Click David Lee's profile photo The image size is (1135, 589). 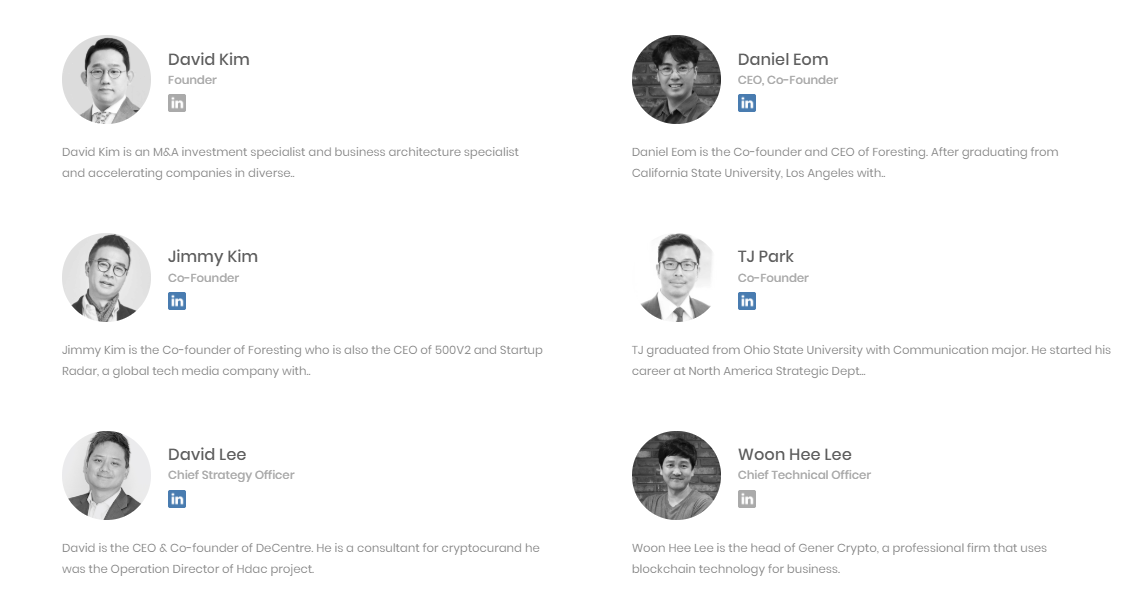click(x=106, y=475)
